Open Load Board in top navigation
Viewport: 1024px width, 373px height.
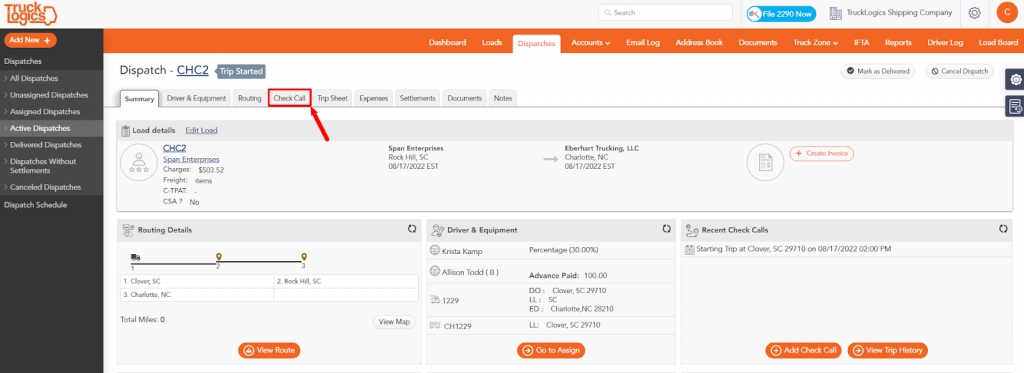(997, 42)
